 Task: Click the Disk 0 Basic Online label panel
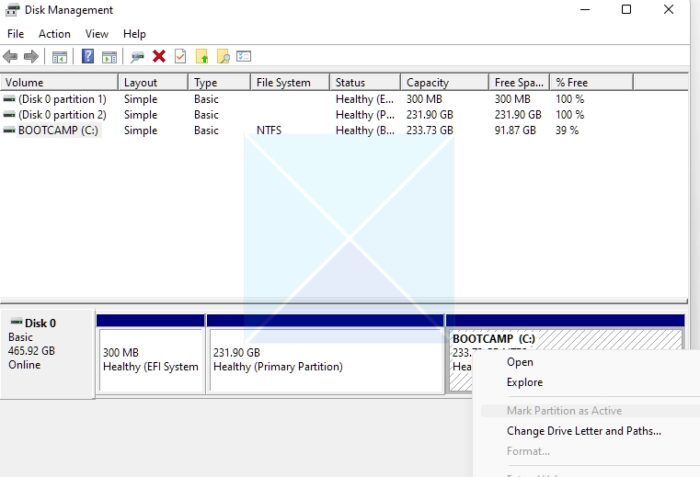coord(48,353)
